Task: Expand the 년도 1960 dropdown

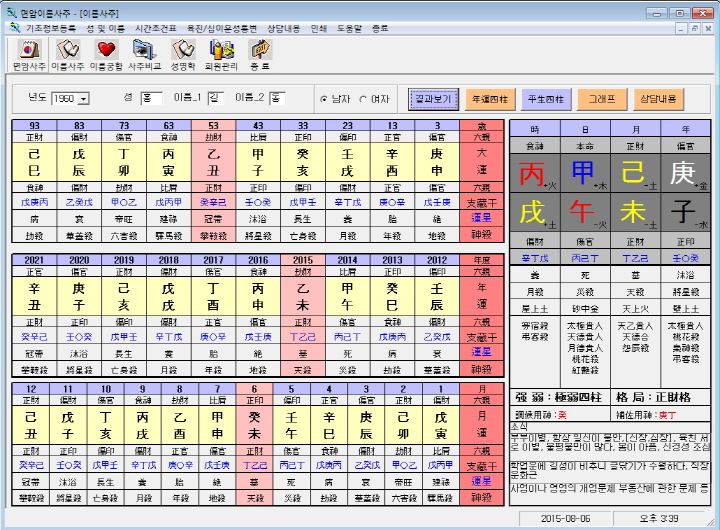Action: 84,99
